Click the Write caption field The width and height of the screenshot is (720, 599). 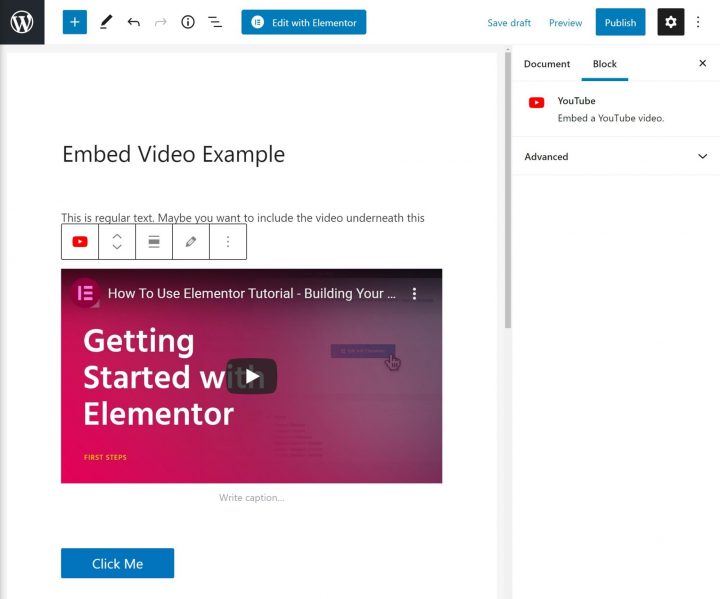coord(252,497)
